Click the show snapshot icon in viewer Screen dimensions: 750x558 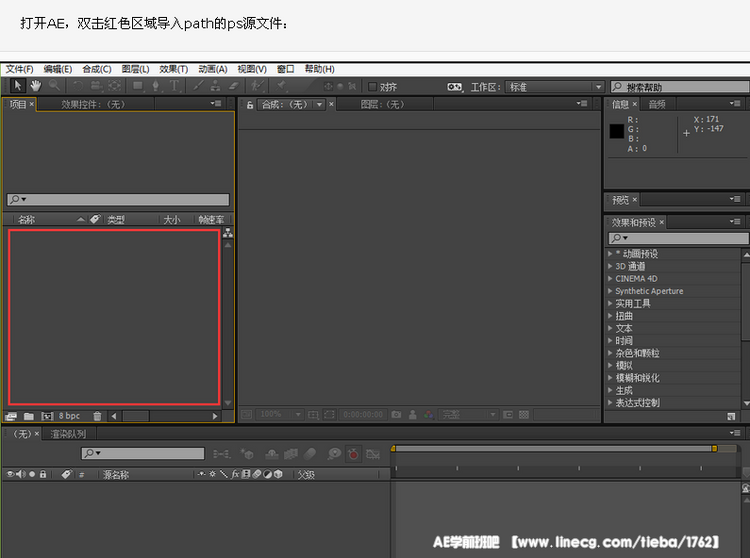[412, 415]
